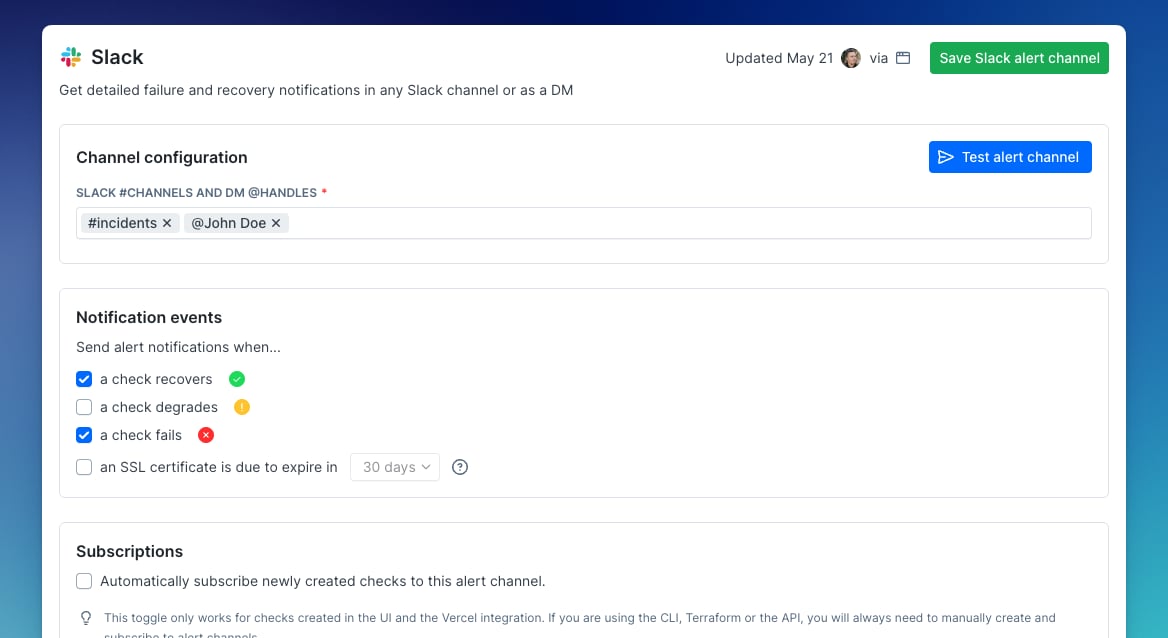This screenshot has height=638, width=1168.
Task: Click the 'Updated May 21' text
Action: click(779, 58)
